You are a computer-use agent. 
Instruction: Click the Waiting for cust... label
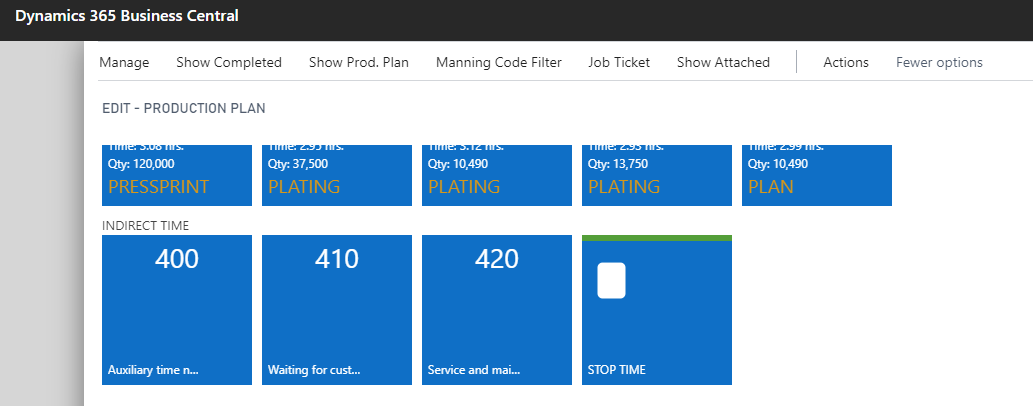314,370
